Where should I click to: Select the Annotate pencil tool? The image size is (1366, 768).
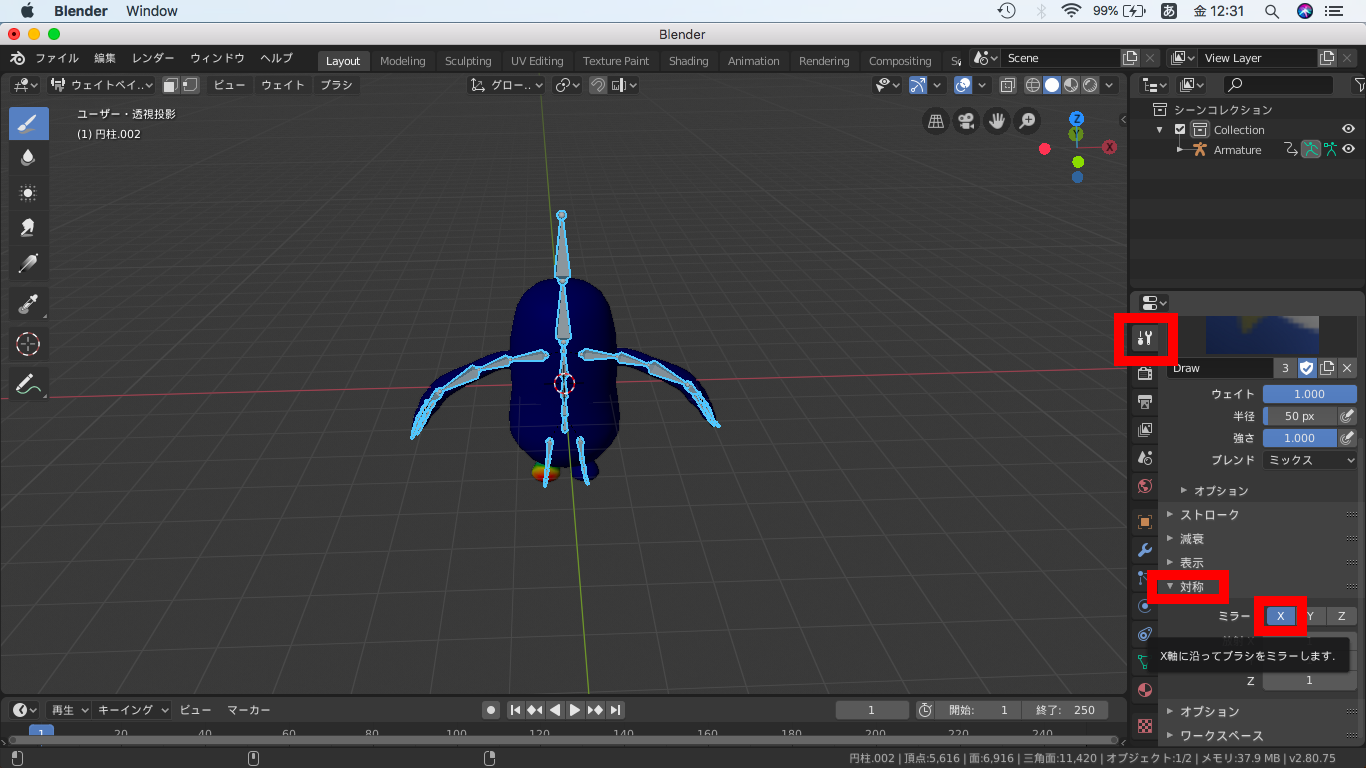coord(28,384)
